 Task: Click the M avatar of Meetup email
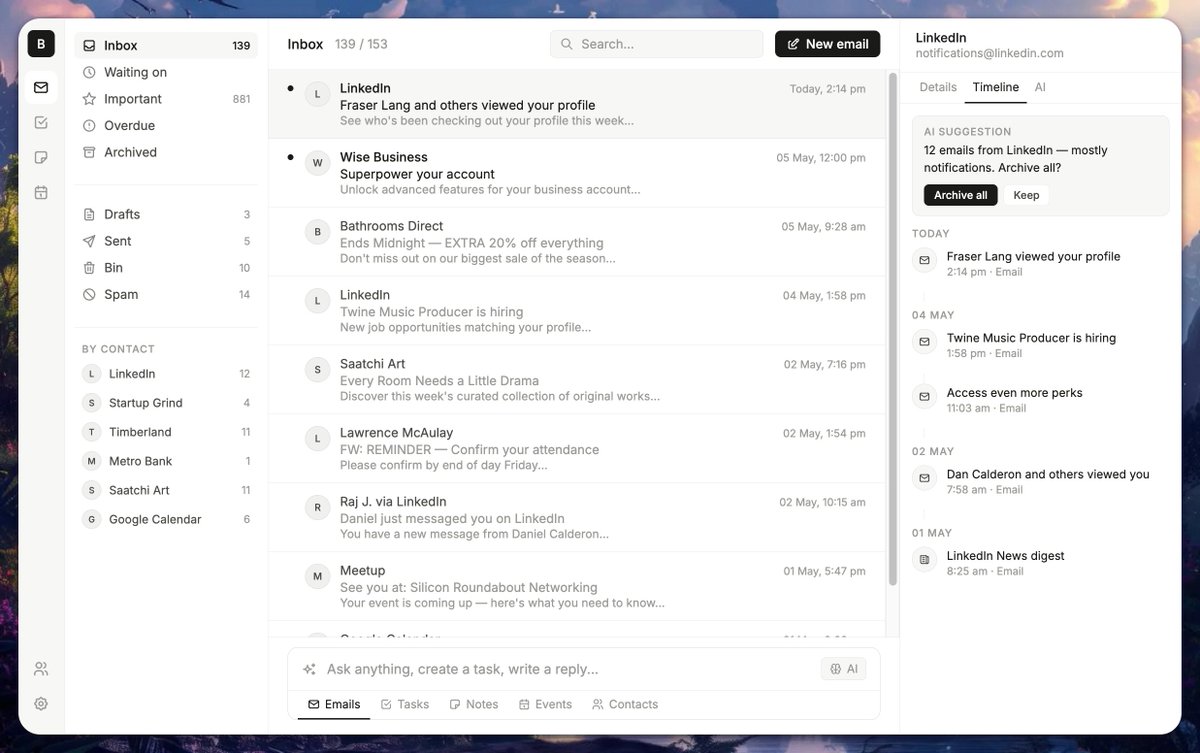click(317, 577)
